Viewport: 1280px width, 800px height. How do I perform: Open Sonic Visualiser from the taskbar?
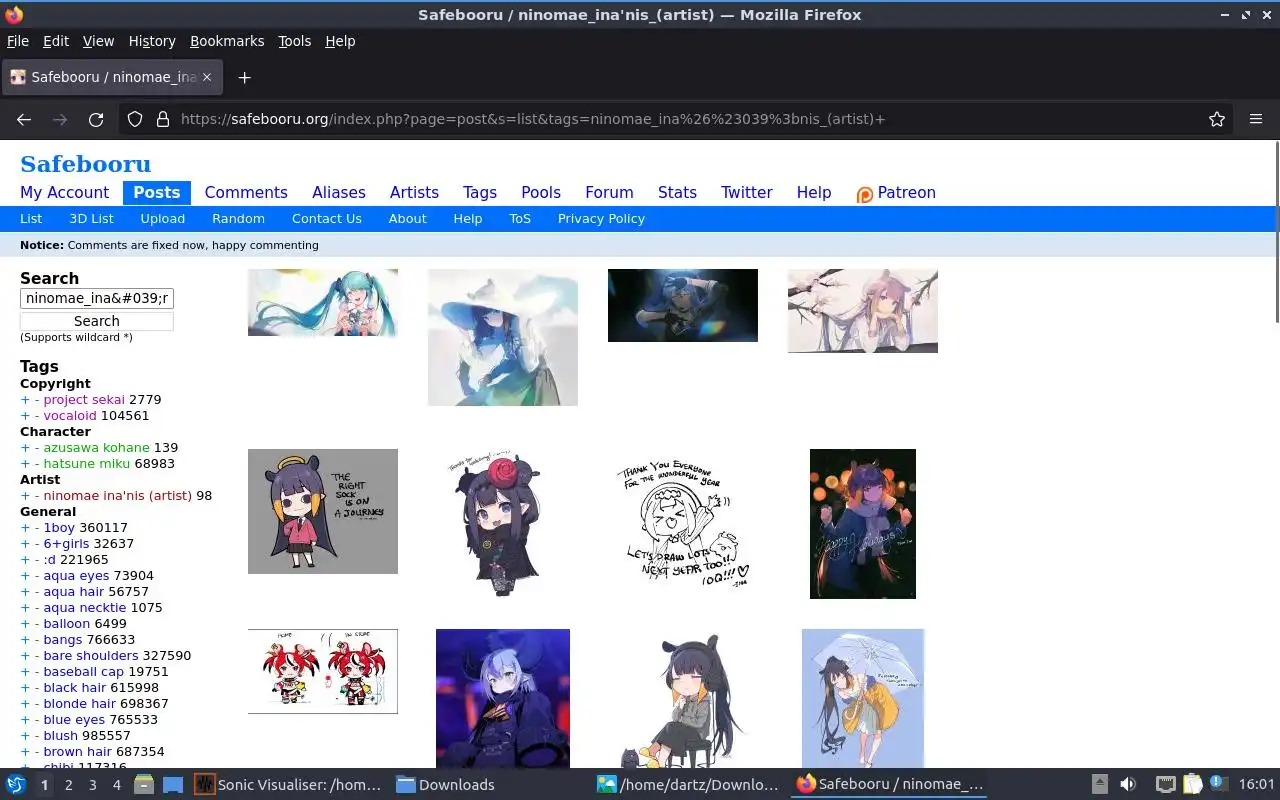click(289, 785)
